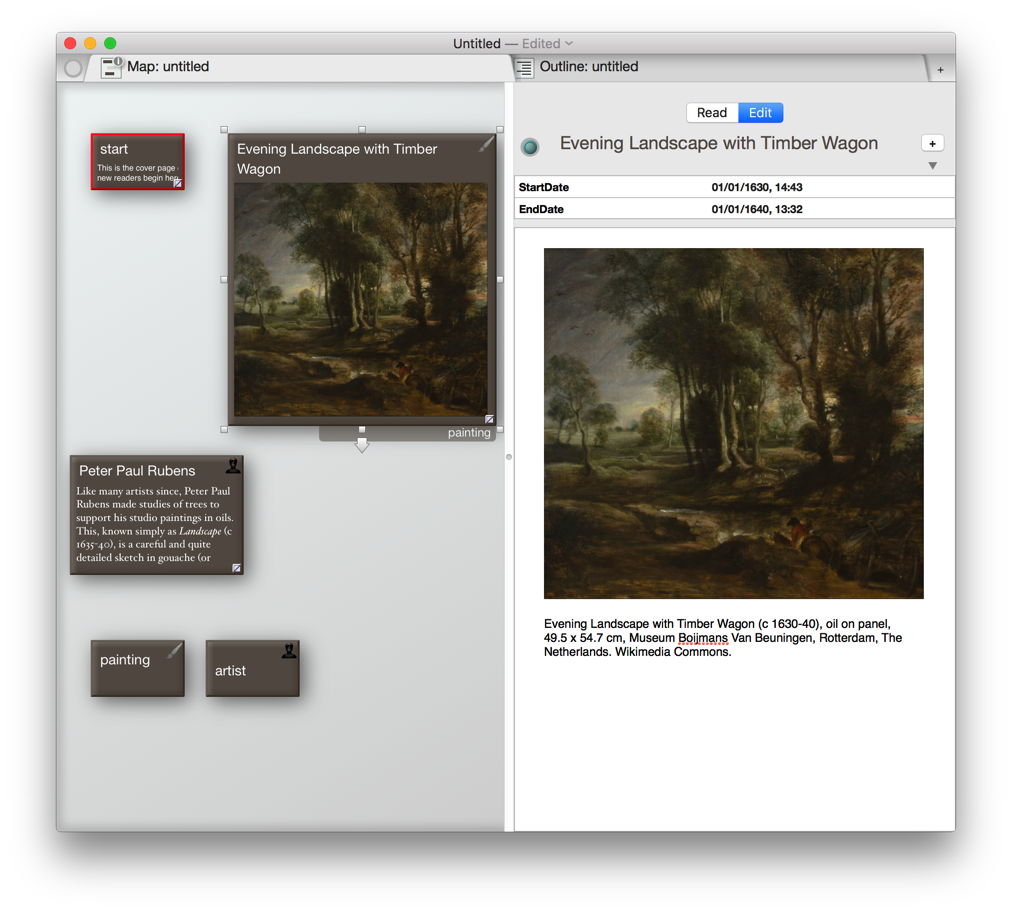Click the Map view icon in the tab
Screen dimensions: 1012x912
[112, 67]
